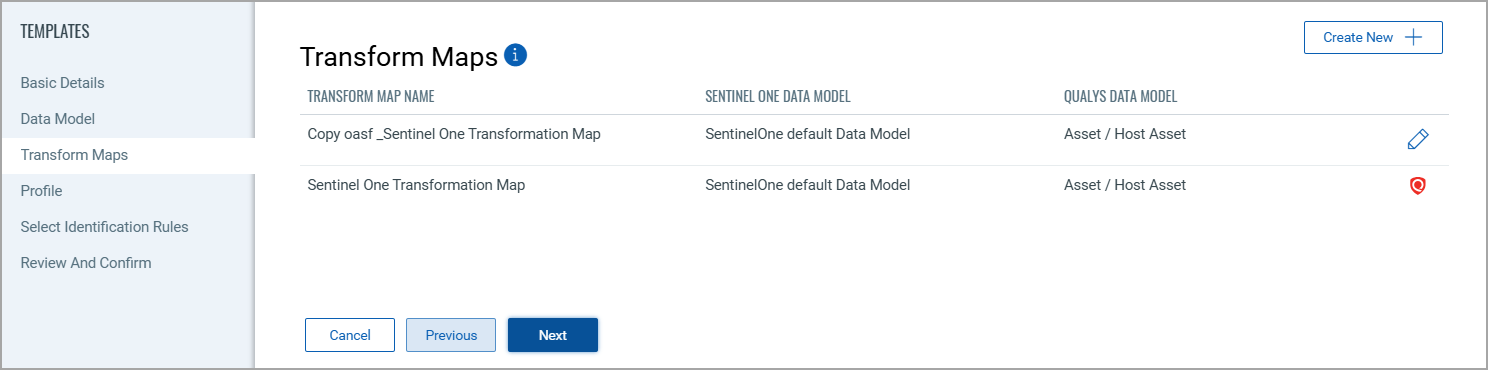Click the info icon beside Transform Maps

pos(516,55)
